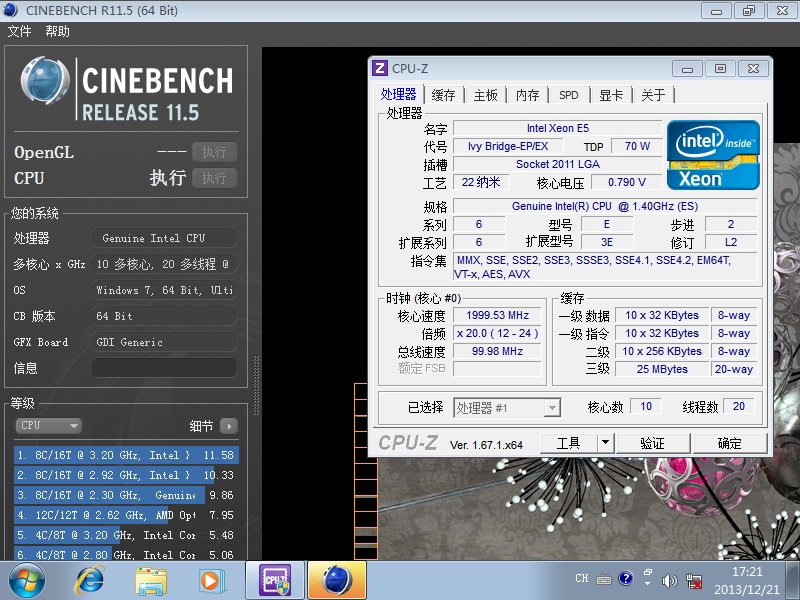Click the 确定 OK button in CPU-Z
This screenshot has width=800, height=600.
point(730,443)
